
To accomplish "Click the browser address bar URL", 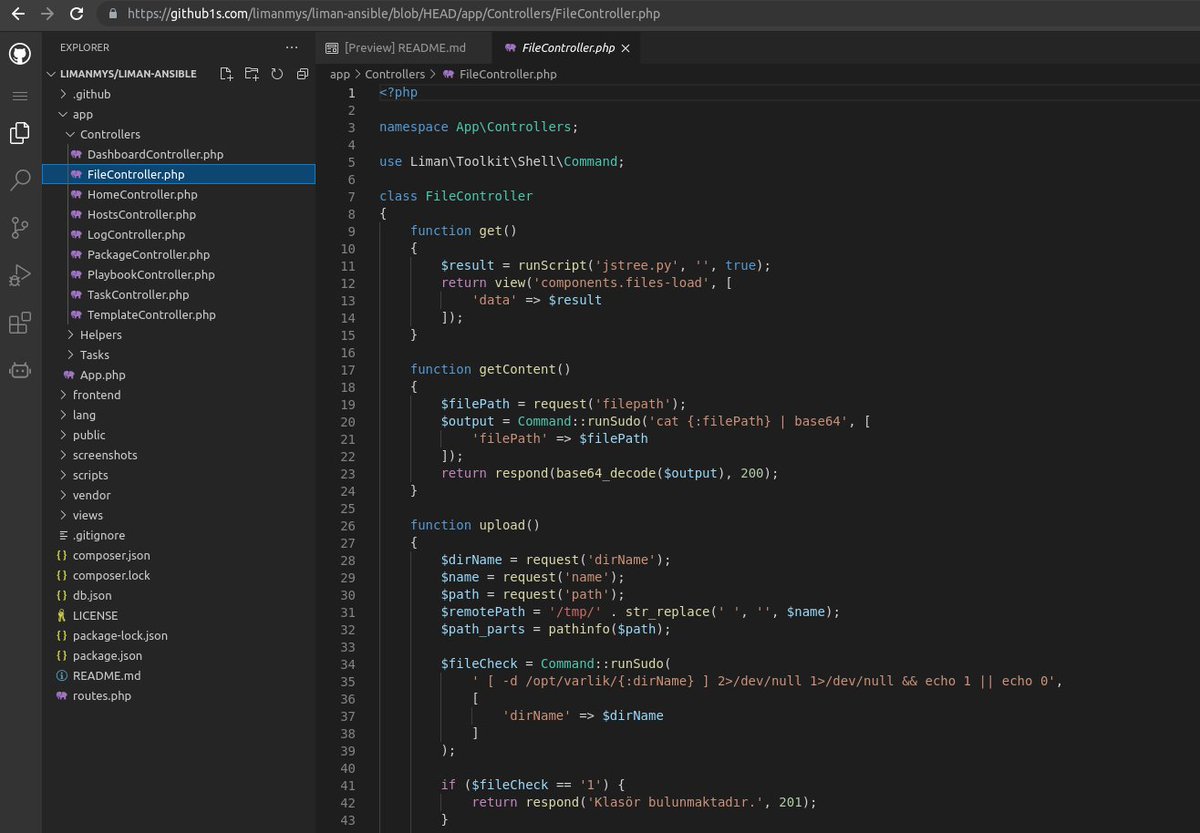I will pos(392,15).
